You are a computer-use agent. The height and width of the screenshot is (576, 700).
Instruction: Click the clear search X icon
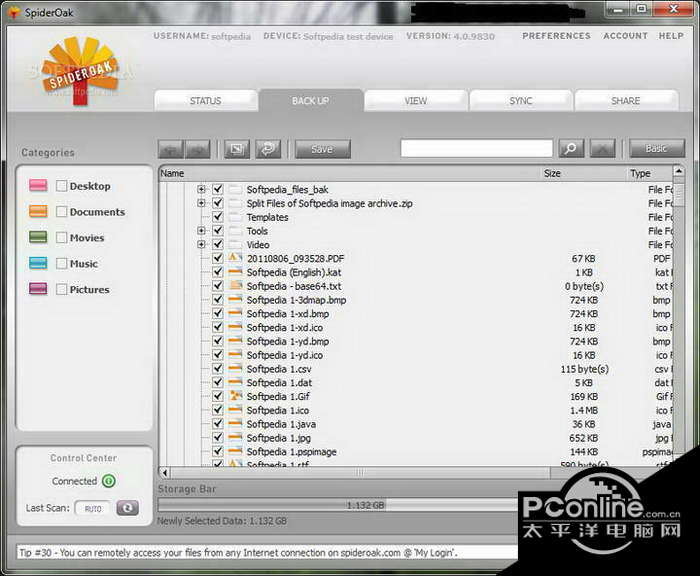tap(602, 149)
